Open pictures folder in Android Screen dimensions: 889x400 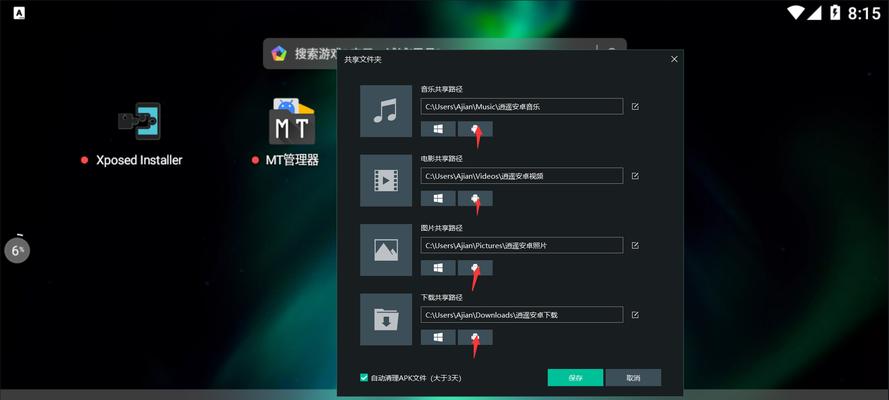475,268
